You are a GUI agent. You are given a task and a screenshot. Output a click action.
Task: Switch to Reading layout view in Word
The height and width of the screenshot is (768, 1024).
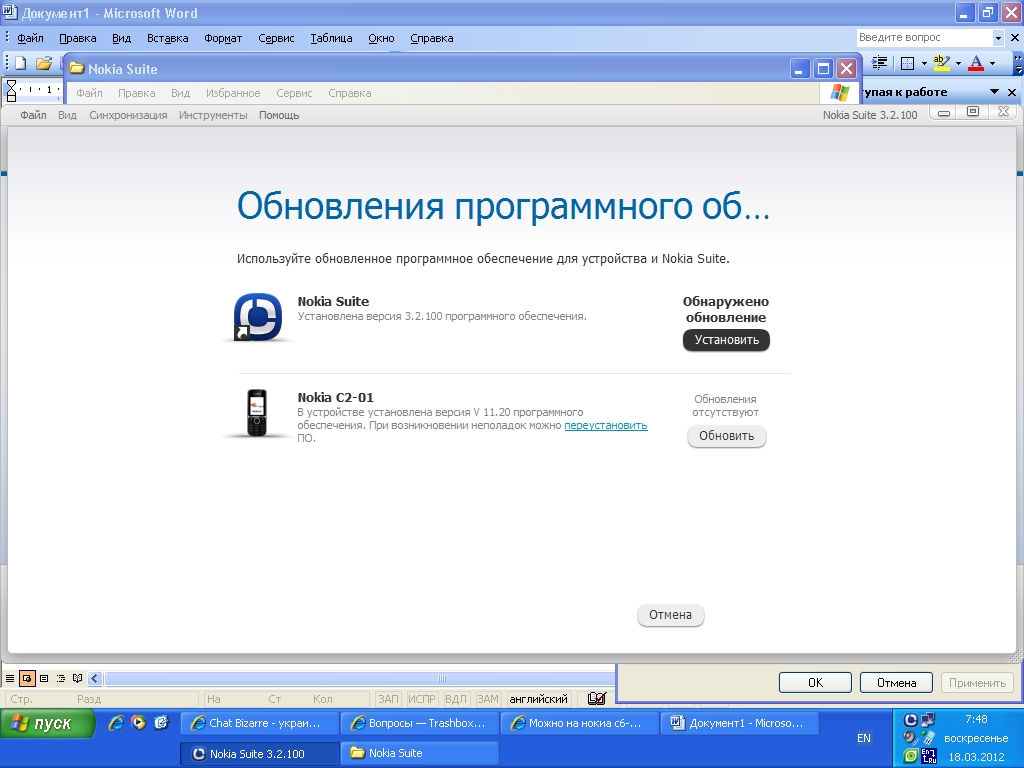[78, 679]
